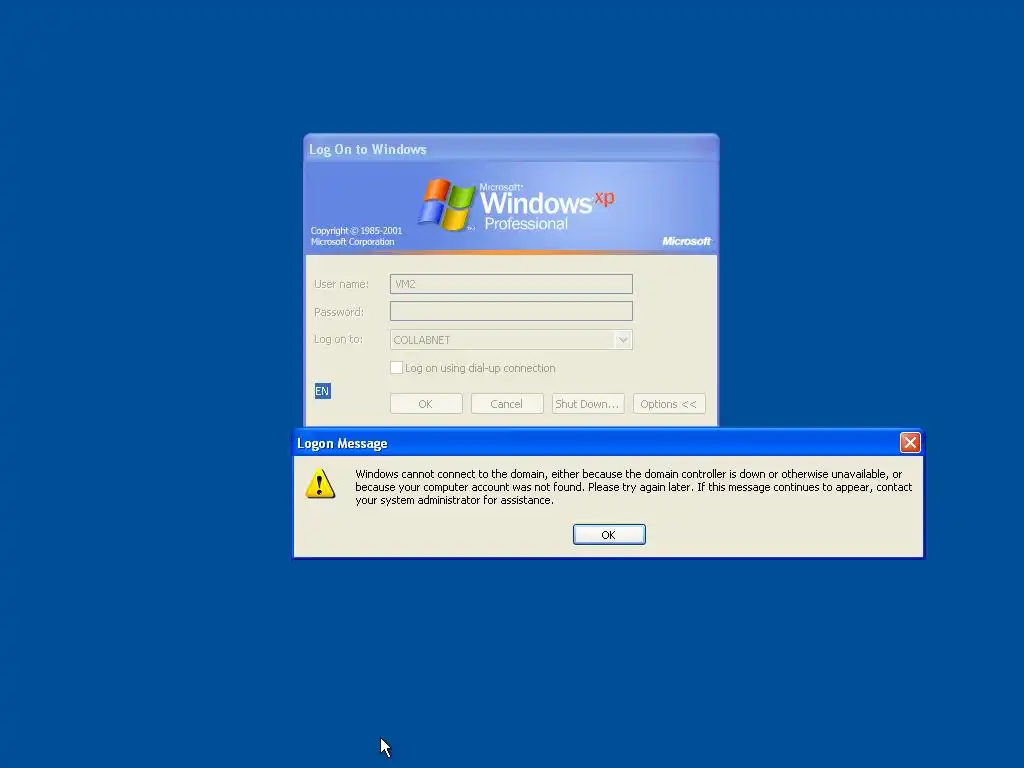1024x768 pixels.
Task: Click the Microsoft brand logo text
Action: tap(686, 241)
